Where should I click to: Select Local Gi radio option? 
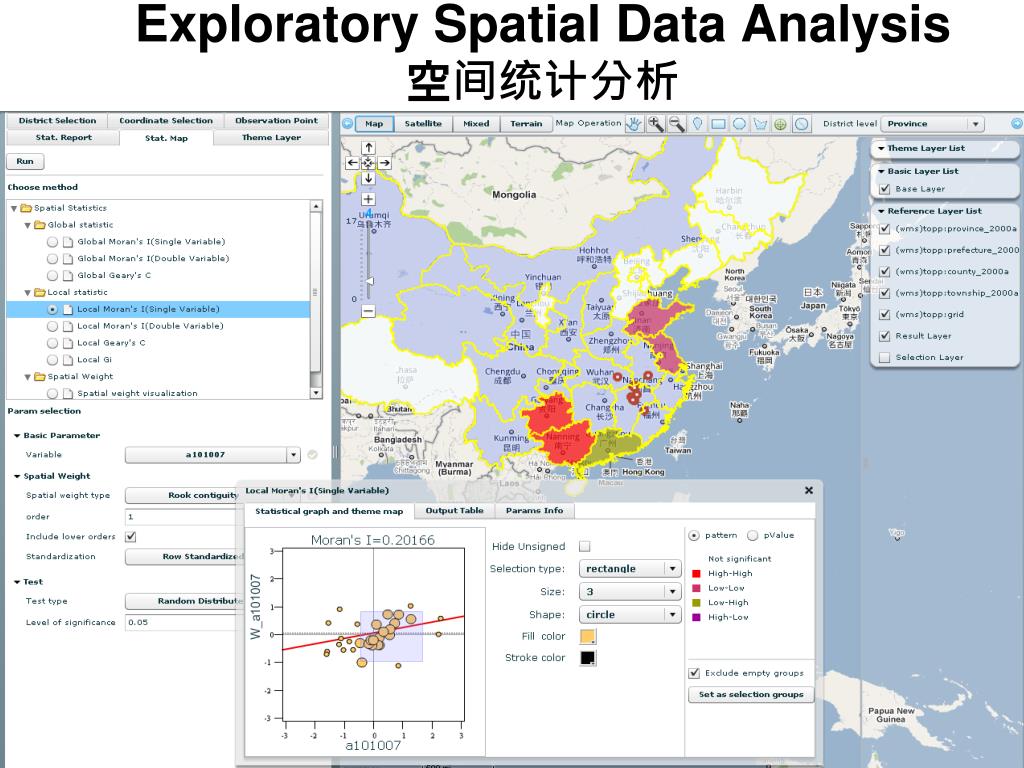(x=52, y=360)
